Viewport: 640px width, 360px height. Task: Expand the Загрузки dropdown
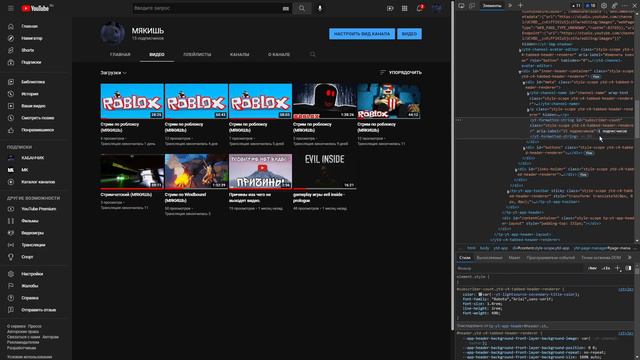coord(113,73)
